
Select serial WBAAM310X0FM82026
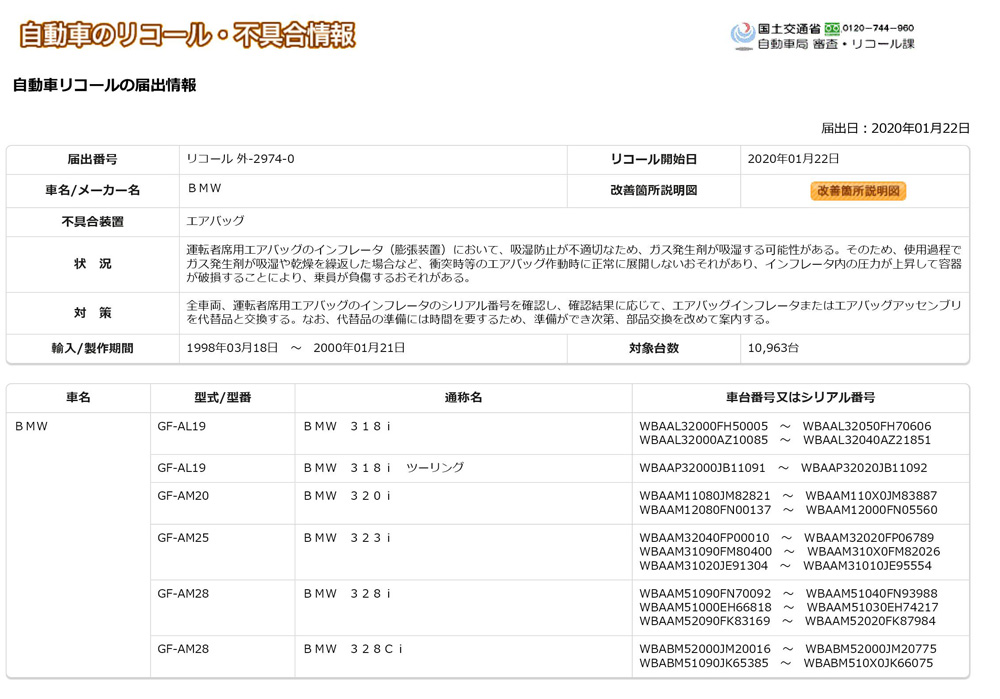[x=874, y=552]
